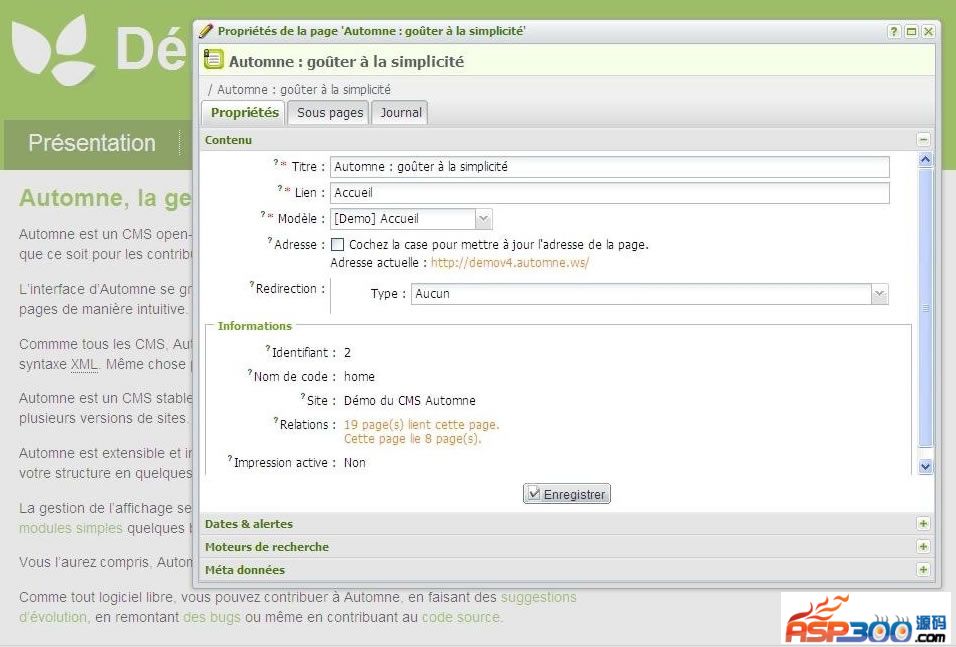Show help for the Modèle field

(x=263, y=214)
